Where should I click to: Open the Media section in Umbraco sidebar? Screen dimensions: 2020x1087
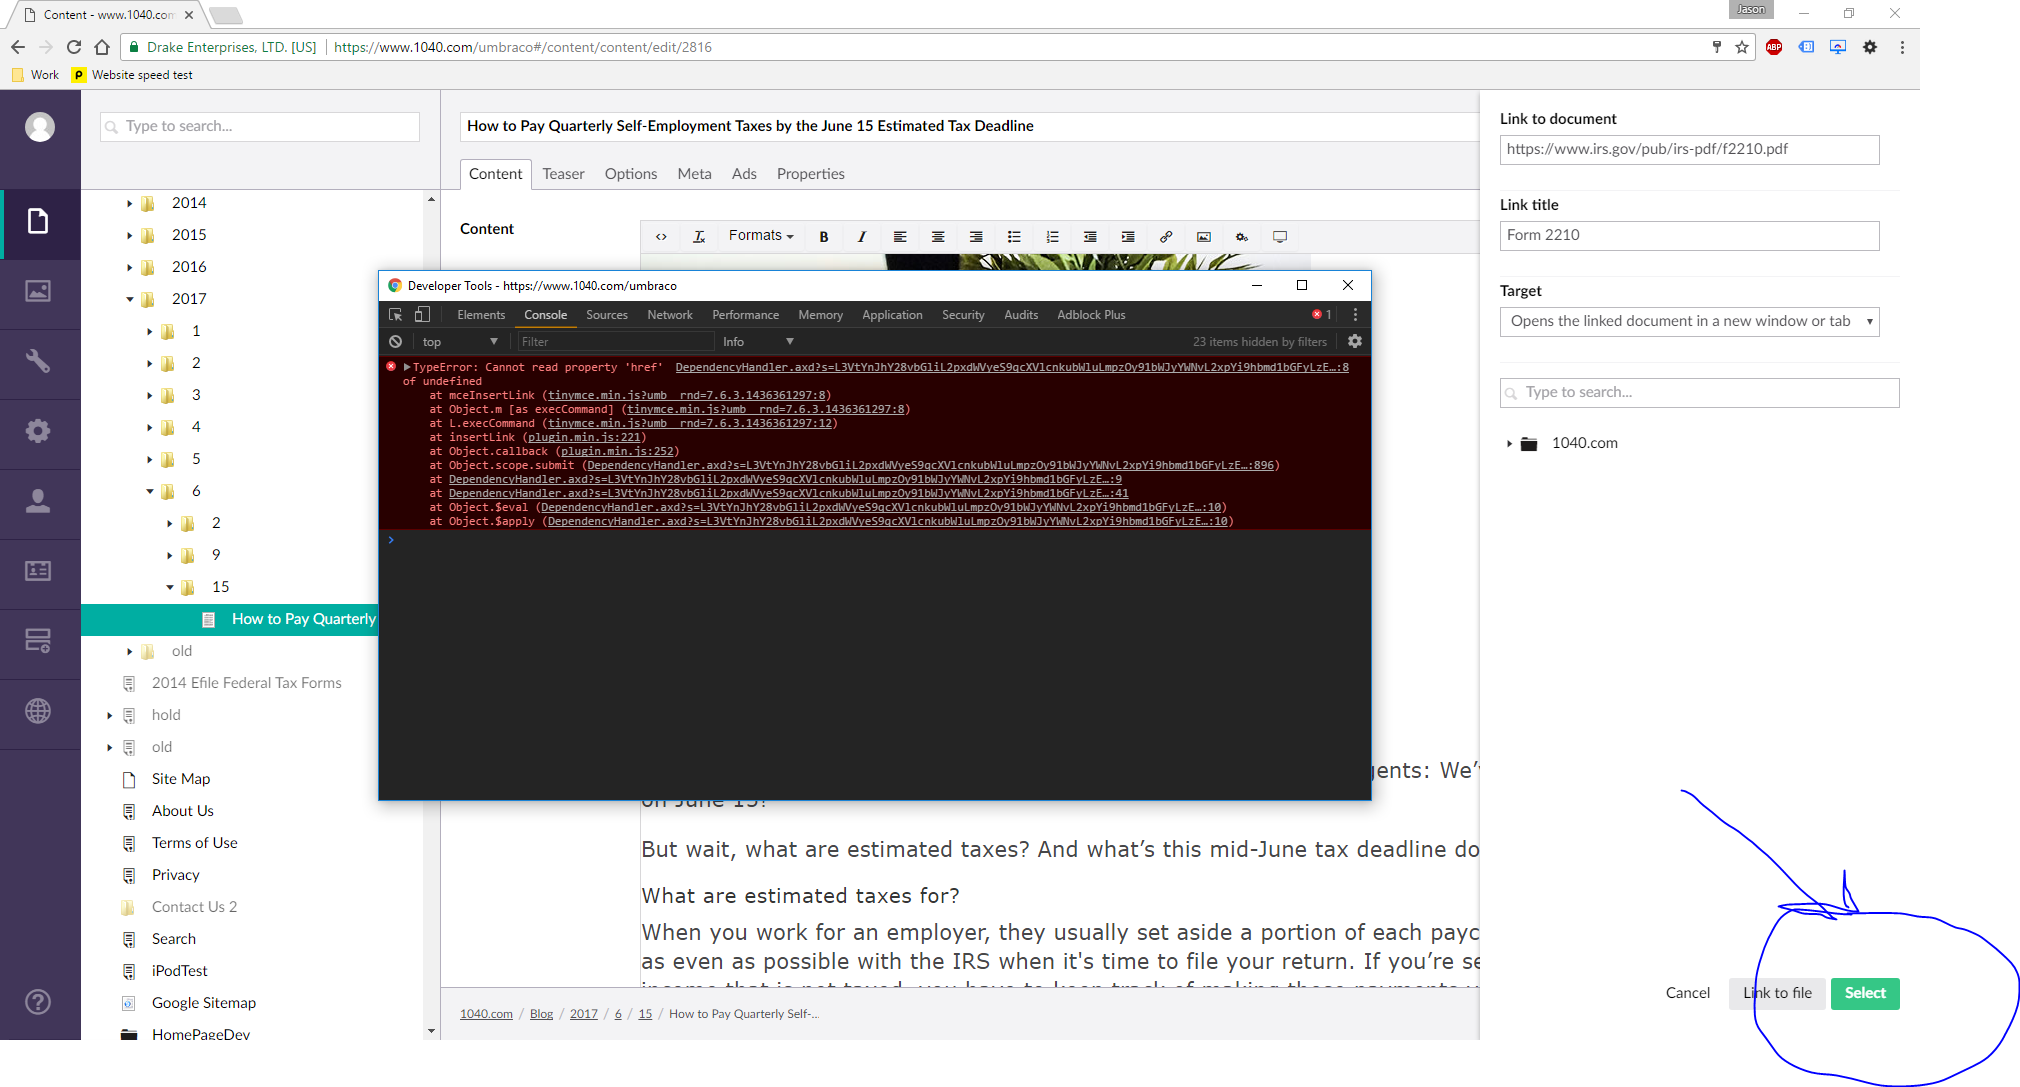click(38, 292)
